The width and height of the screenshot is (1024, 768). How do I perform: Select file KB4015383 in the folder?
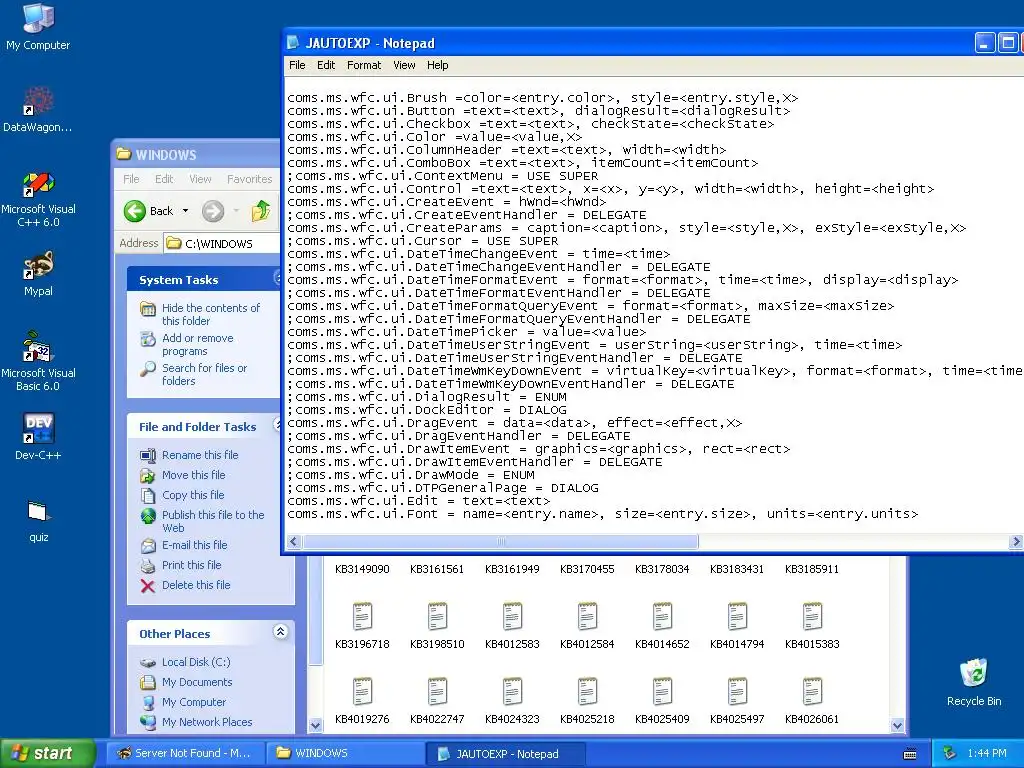pyautogui.click(x=812, y=626)
